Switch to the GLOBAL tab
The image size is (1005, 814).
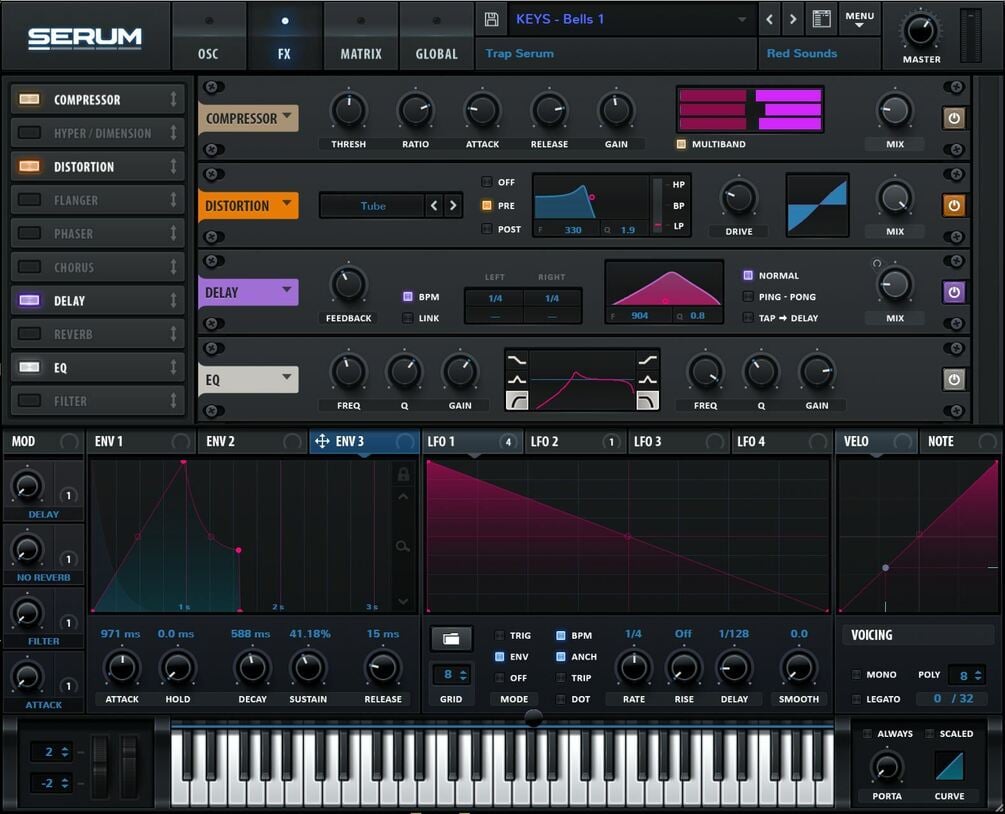click(x=436, y=37)
